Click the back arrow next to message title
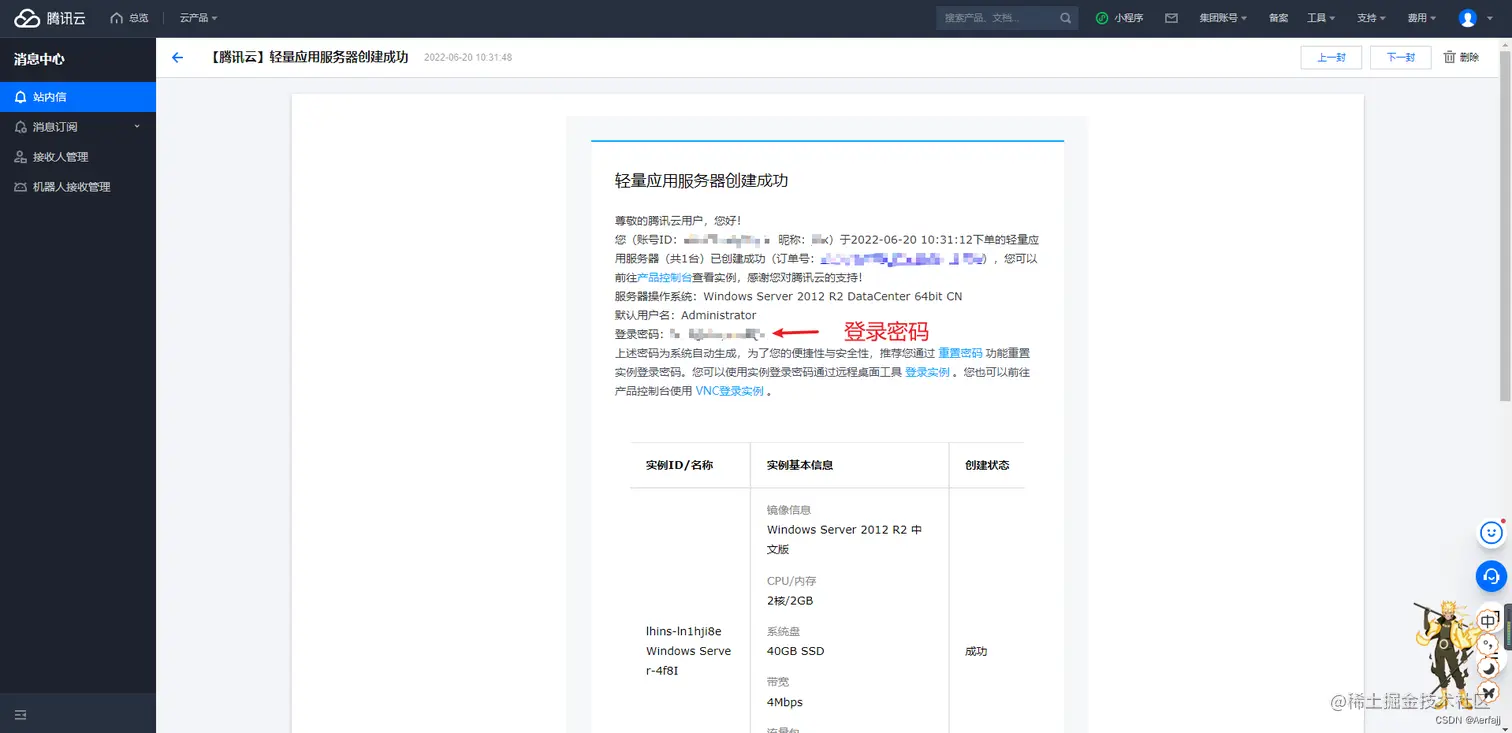 177,57
